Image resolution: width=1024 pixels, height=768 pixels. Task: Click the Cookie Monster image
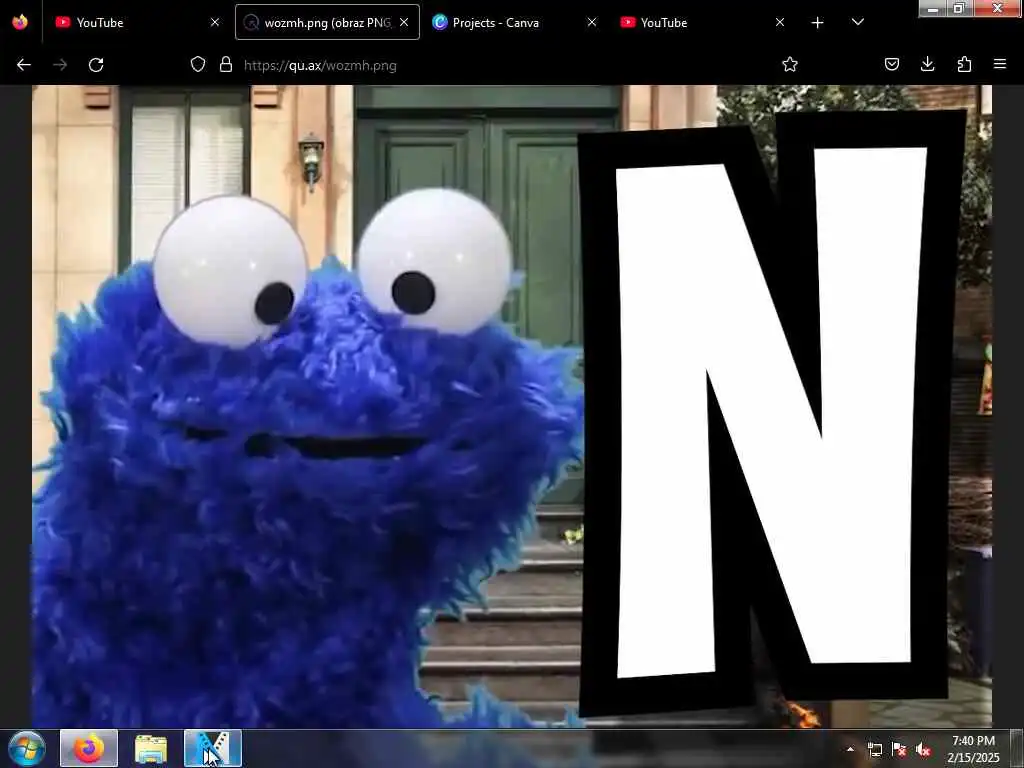click(512, 406)
